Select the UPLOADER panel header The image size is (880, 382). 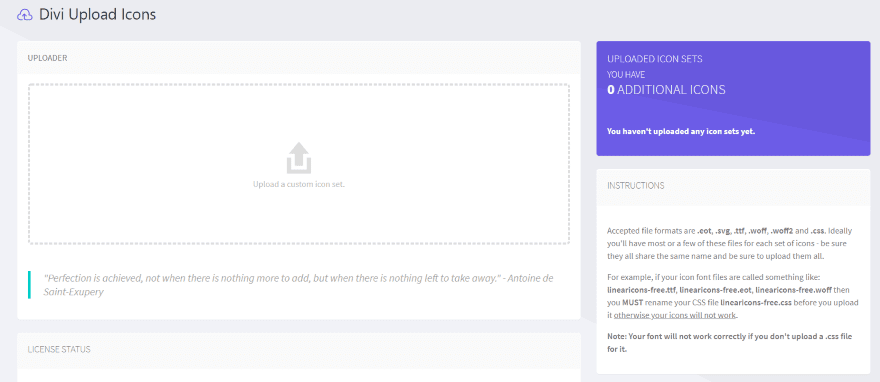click(x=299, y=58)
